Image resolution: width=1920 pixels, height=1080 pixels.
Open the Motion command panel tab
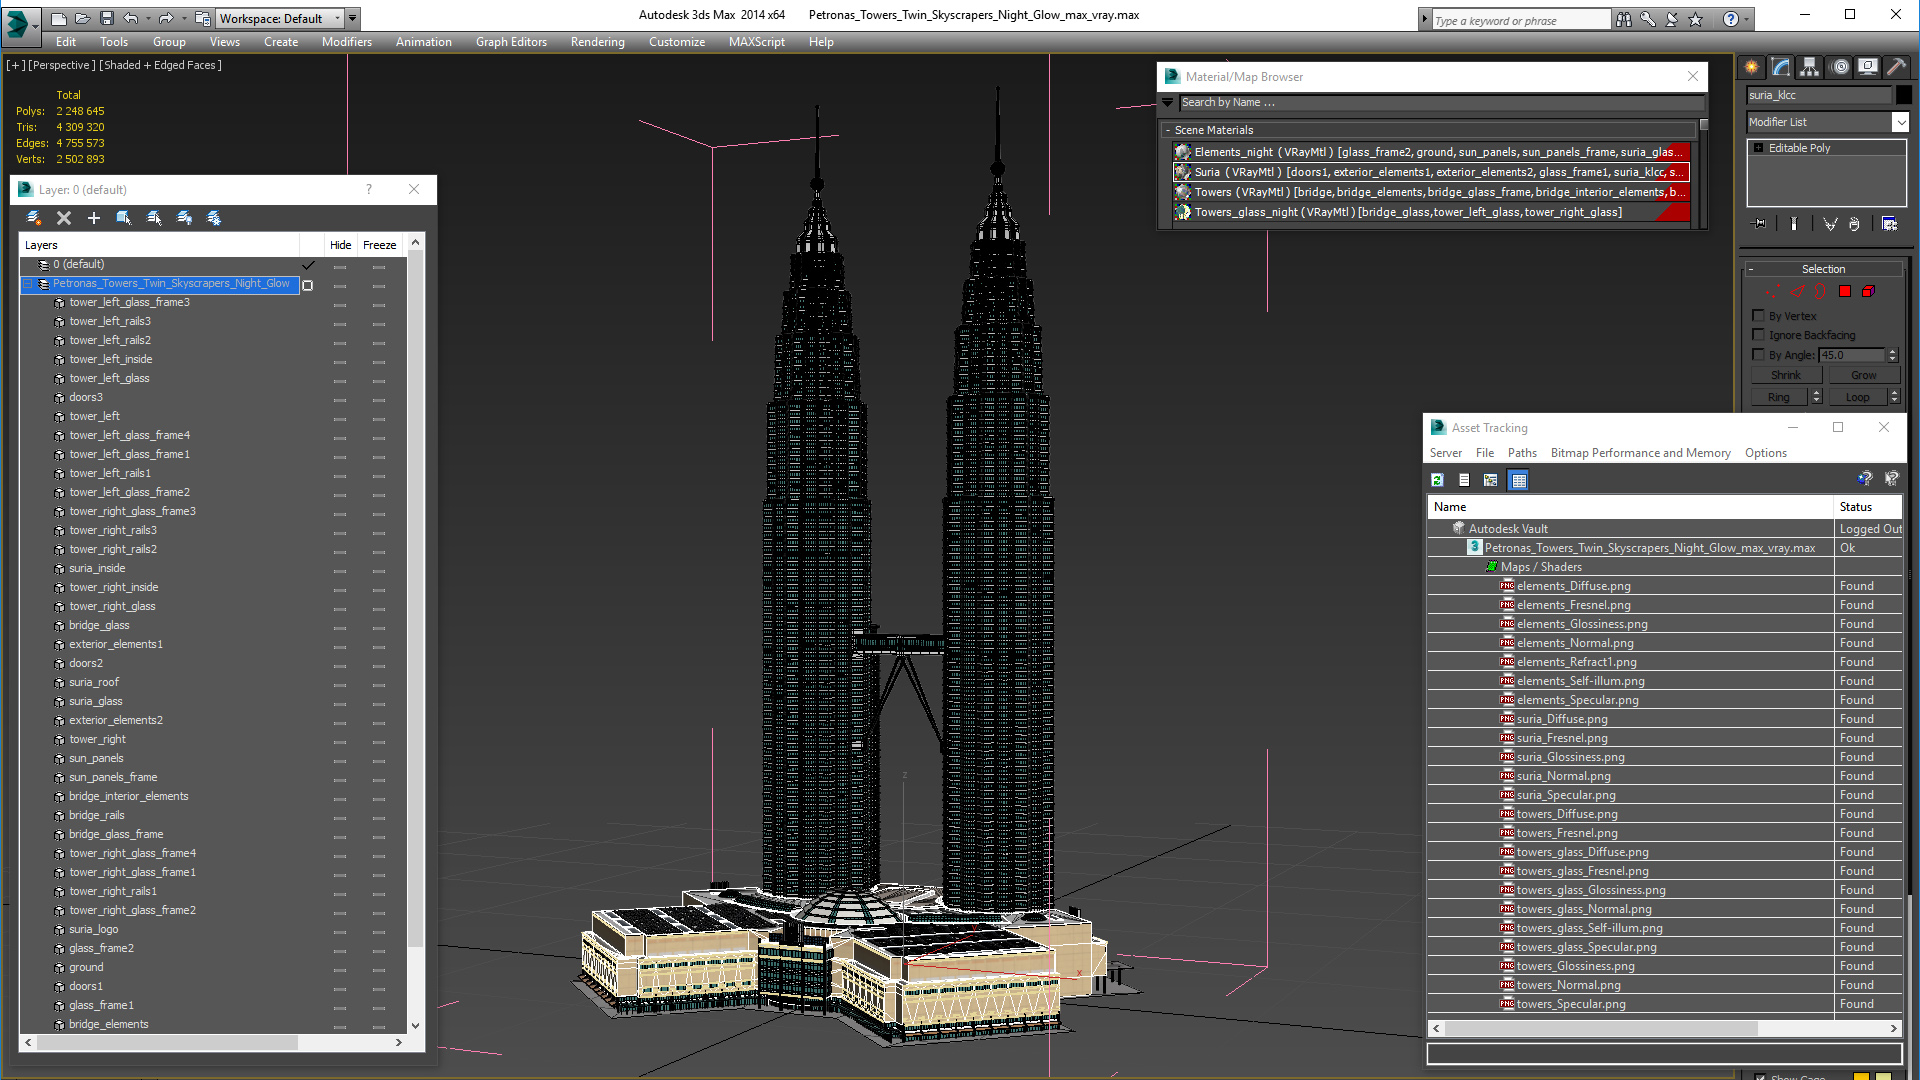pos(1840,67)
